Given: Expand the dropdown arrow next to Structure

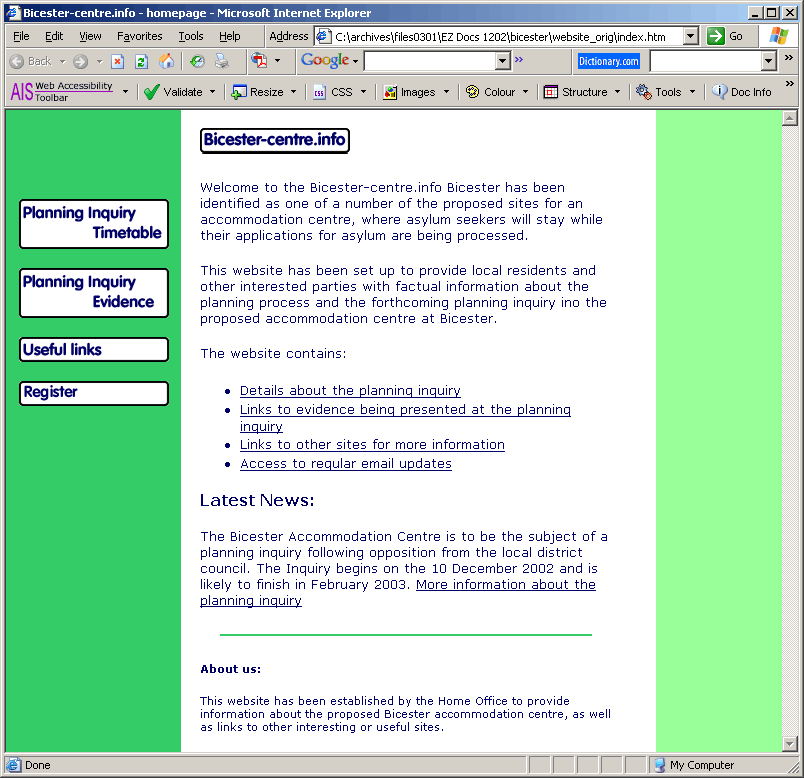Looking at the screenshot, I should pos(617,92).
